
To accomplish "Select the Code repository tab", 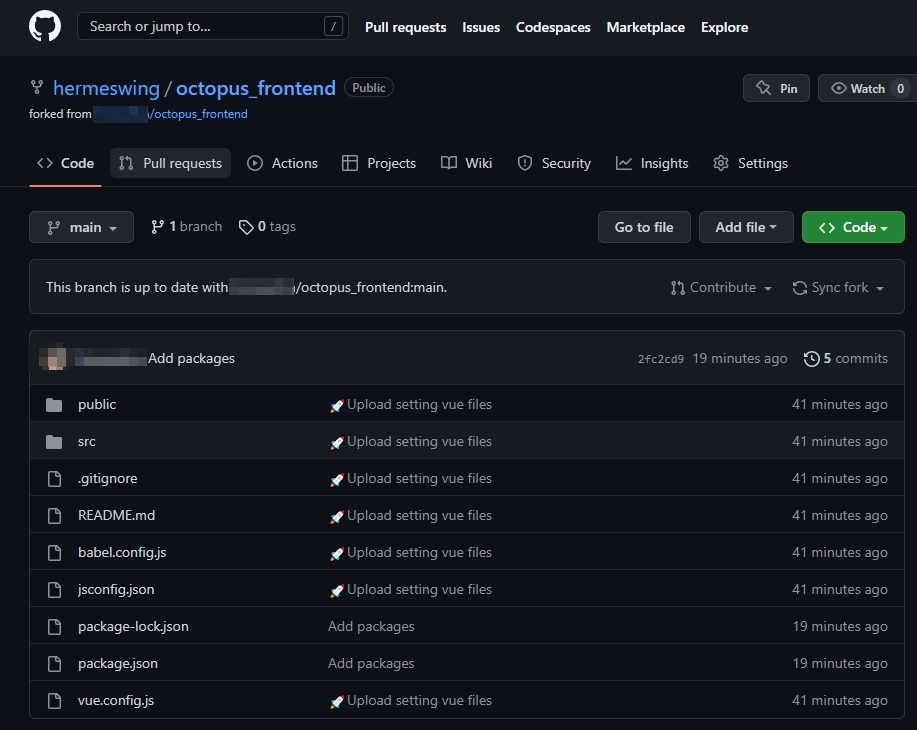I will (x=66, y=163).
